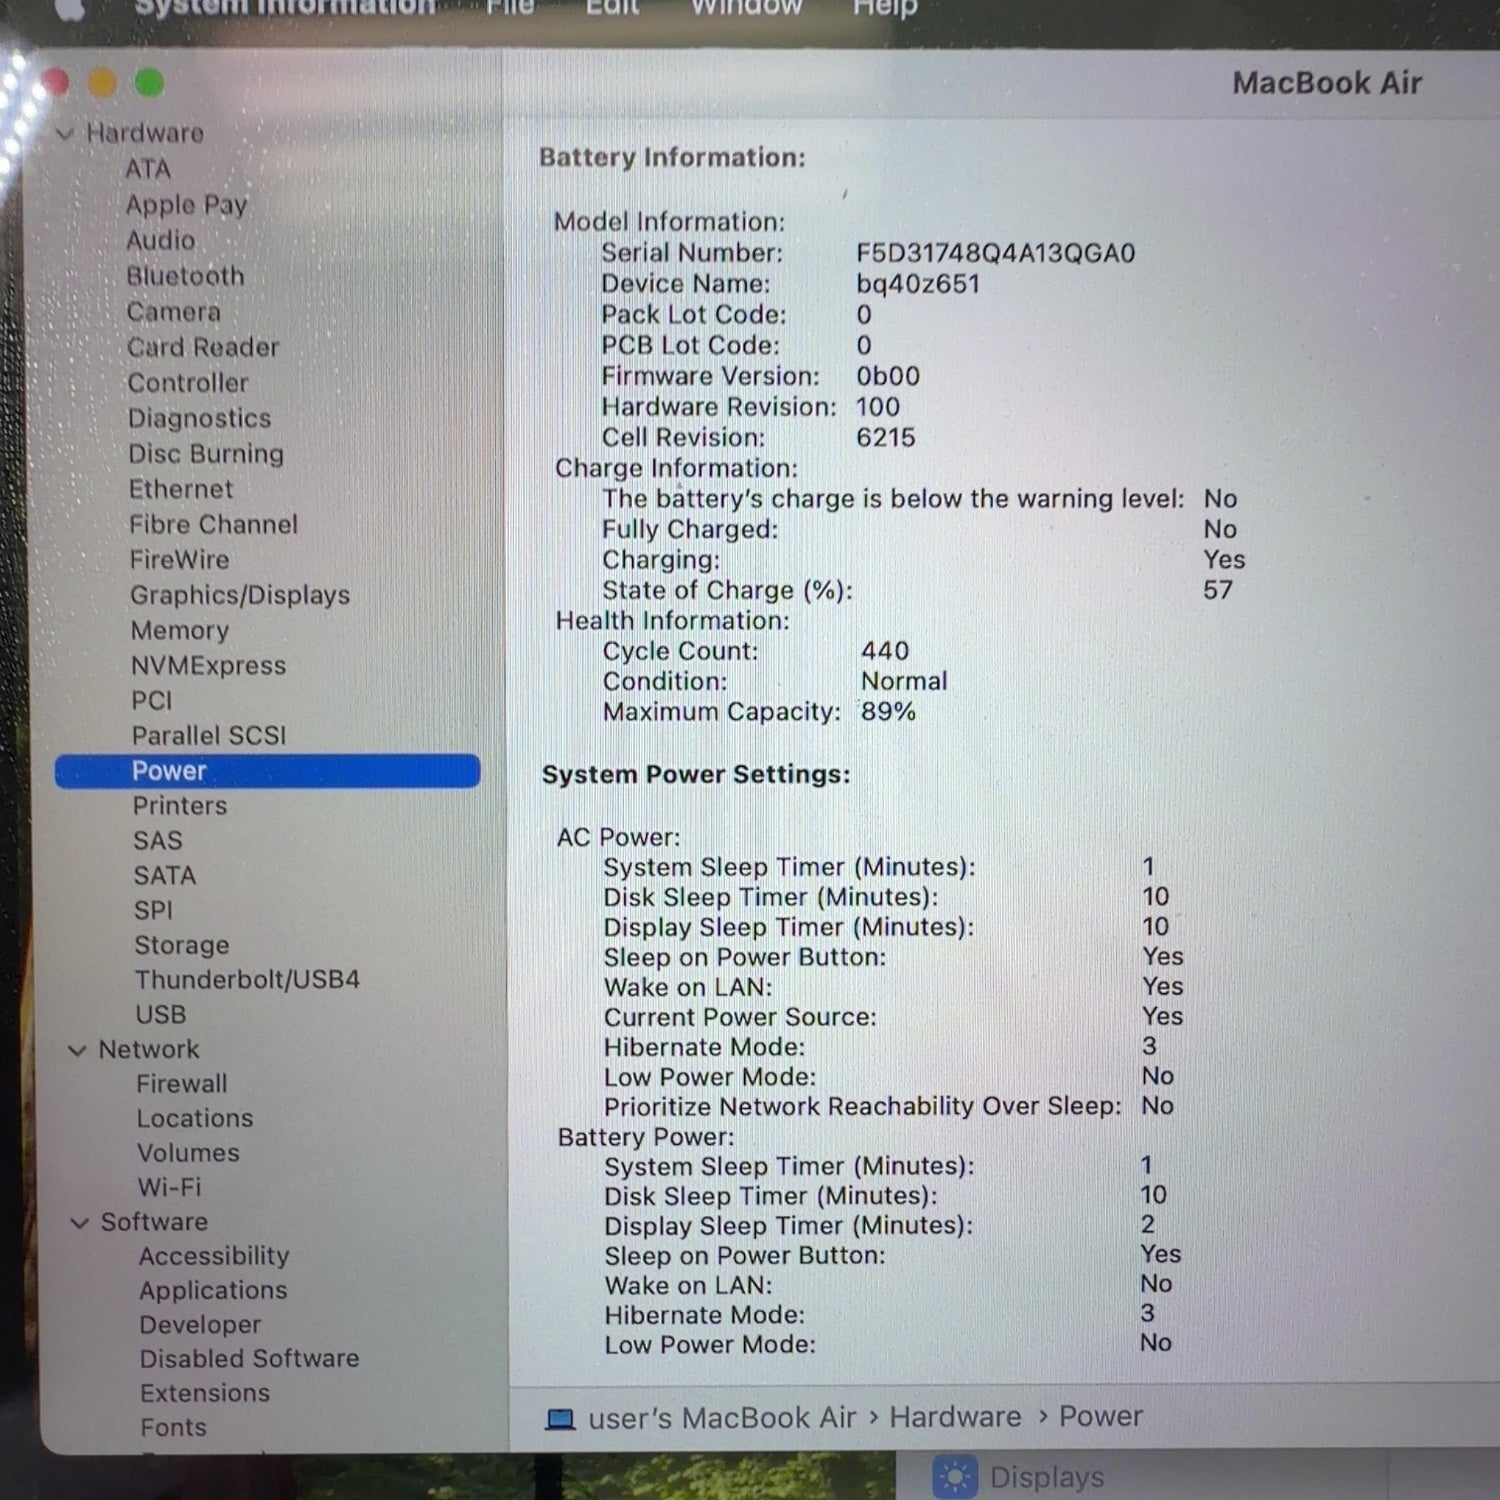The height and width of the screenshot is (1500, 1500).
Task: Collapse the Network section chevron
Action: click(77, 1050)
